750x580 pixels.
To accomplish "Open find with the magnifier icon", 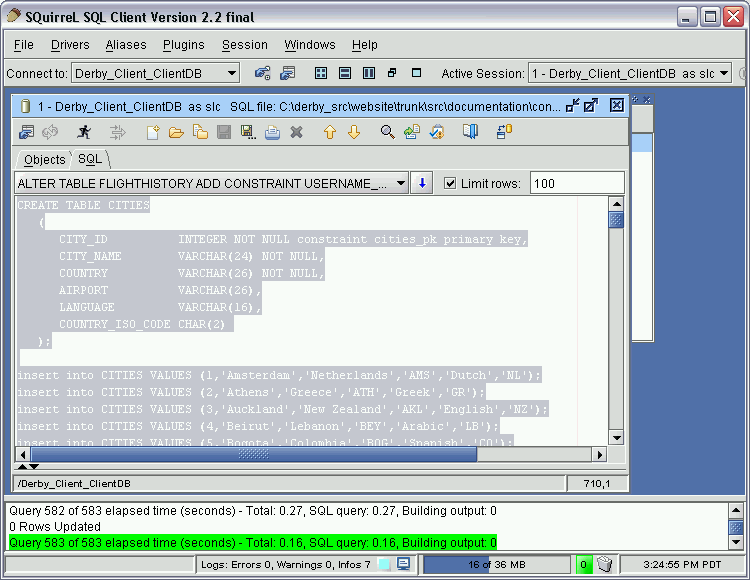I will [x=387, y=132].
